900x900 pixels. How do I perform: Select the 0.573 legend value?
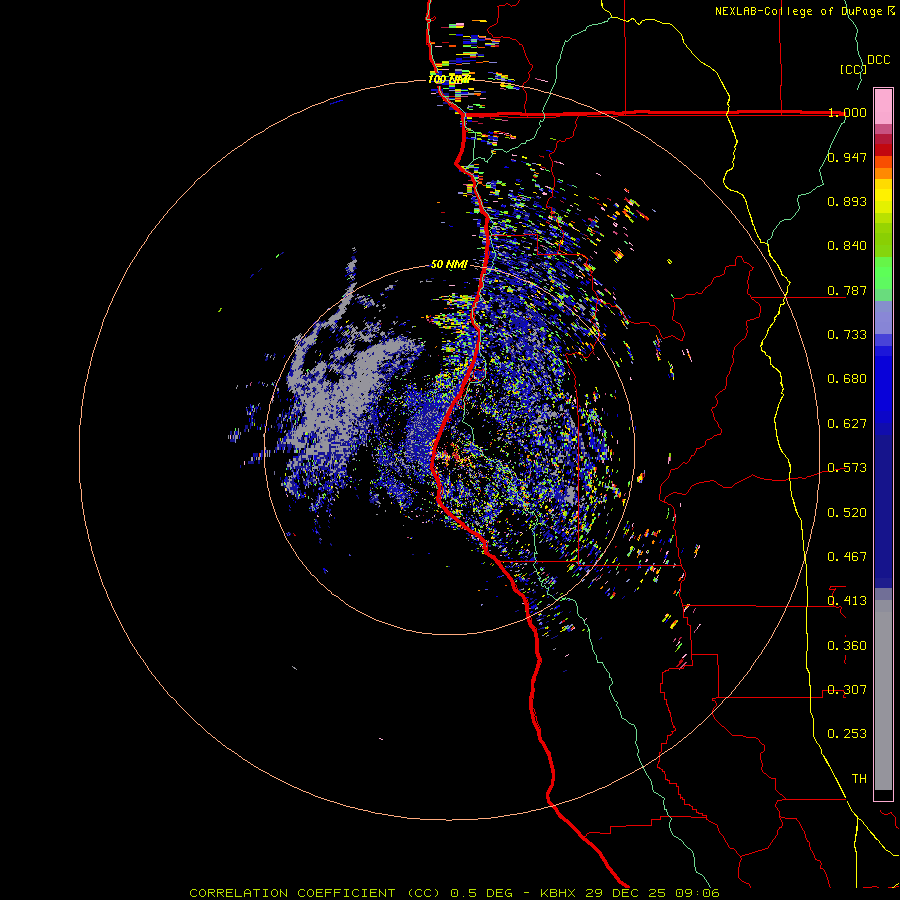click(x=847, y=468)
